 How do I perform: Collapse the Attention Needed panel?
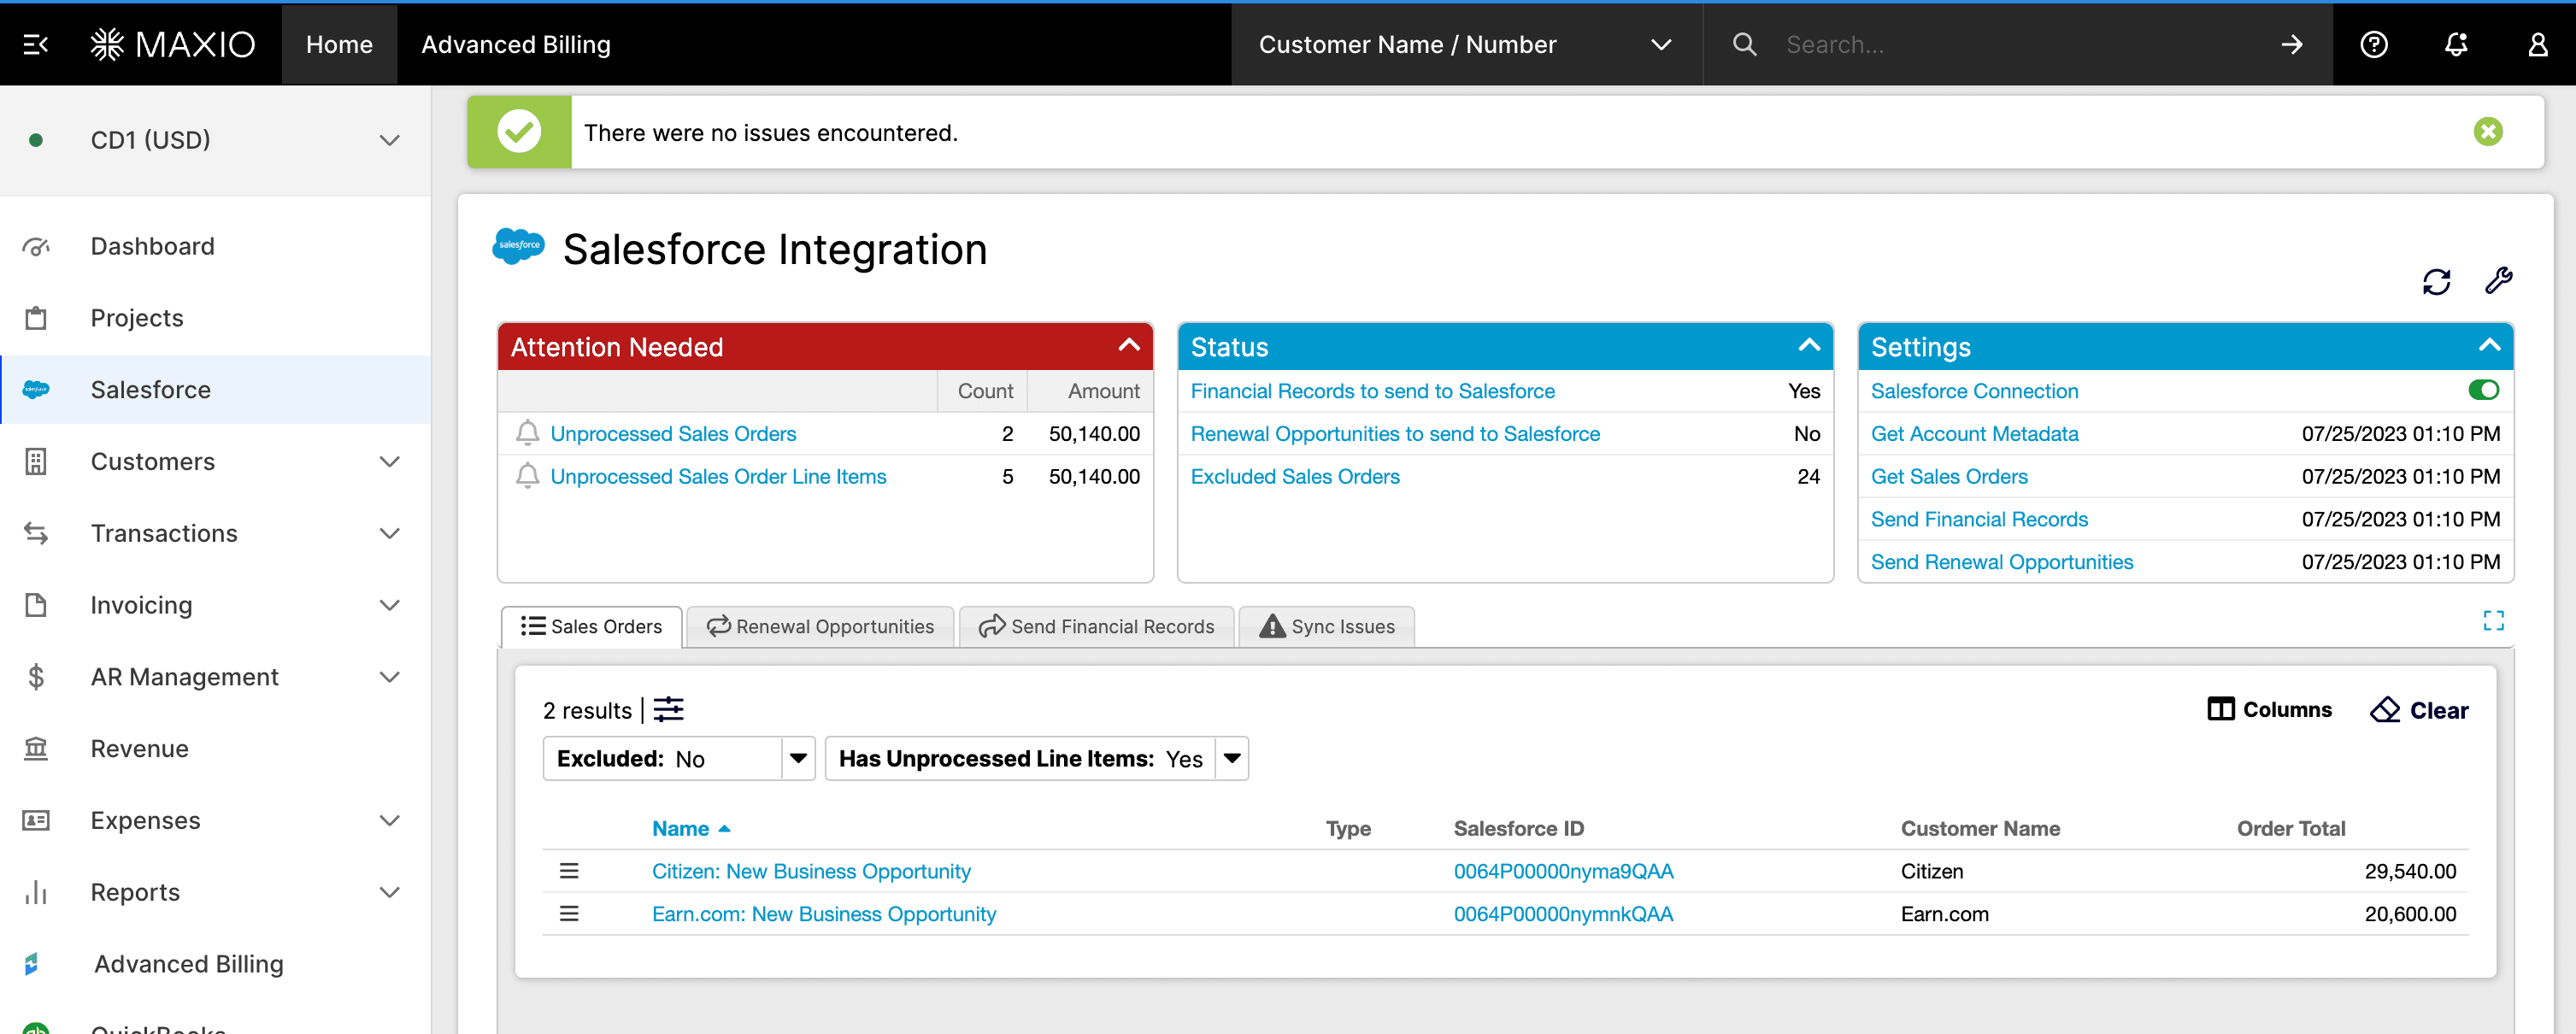tap(1129, 346)
